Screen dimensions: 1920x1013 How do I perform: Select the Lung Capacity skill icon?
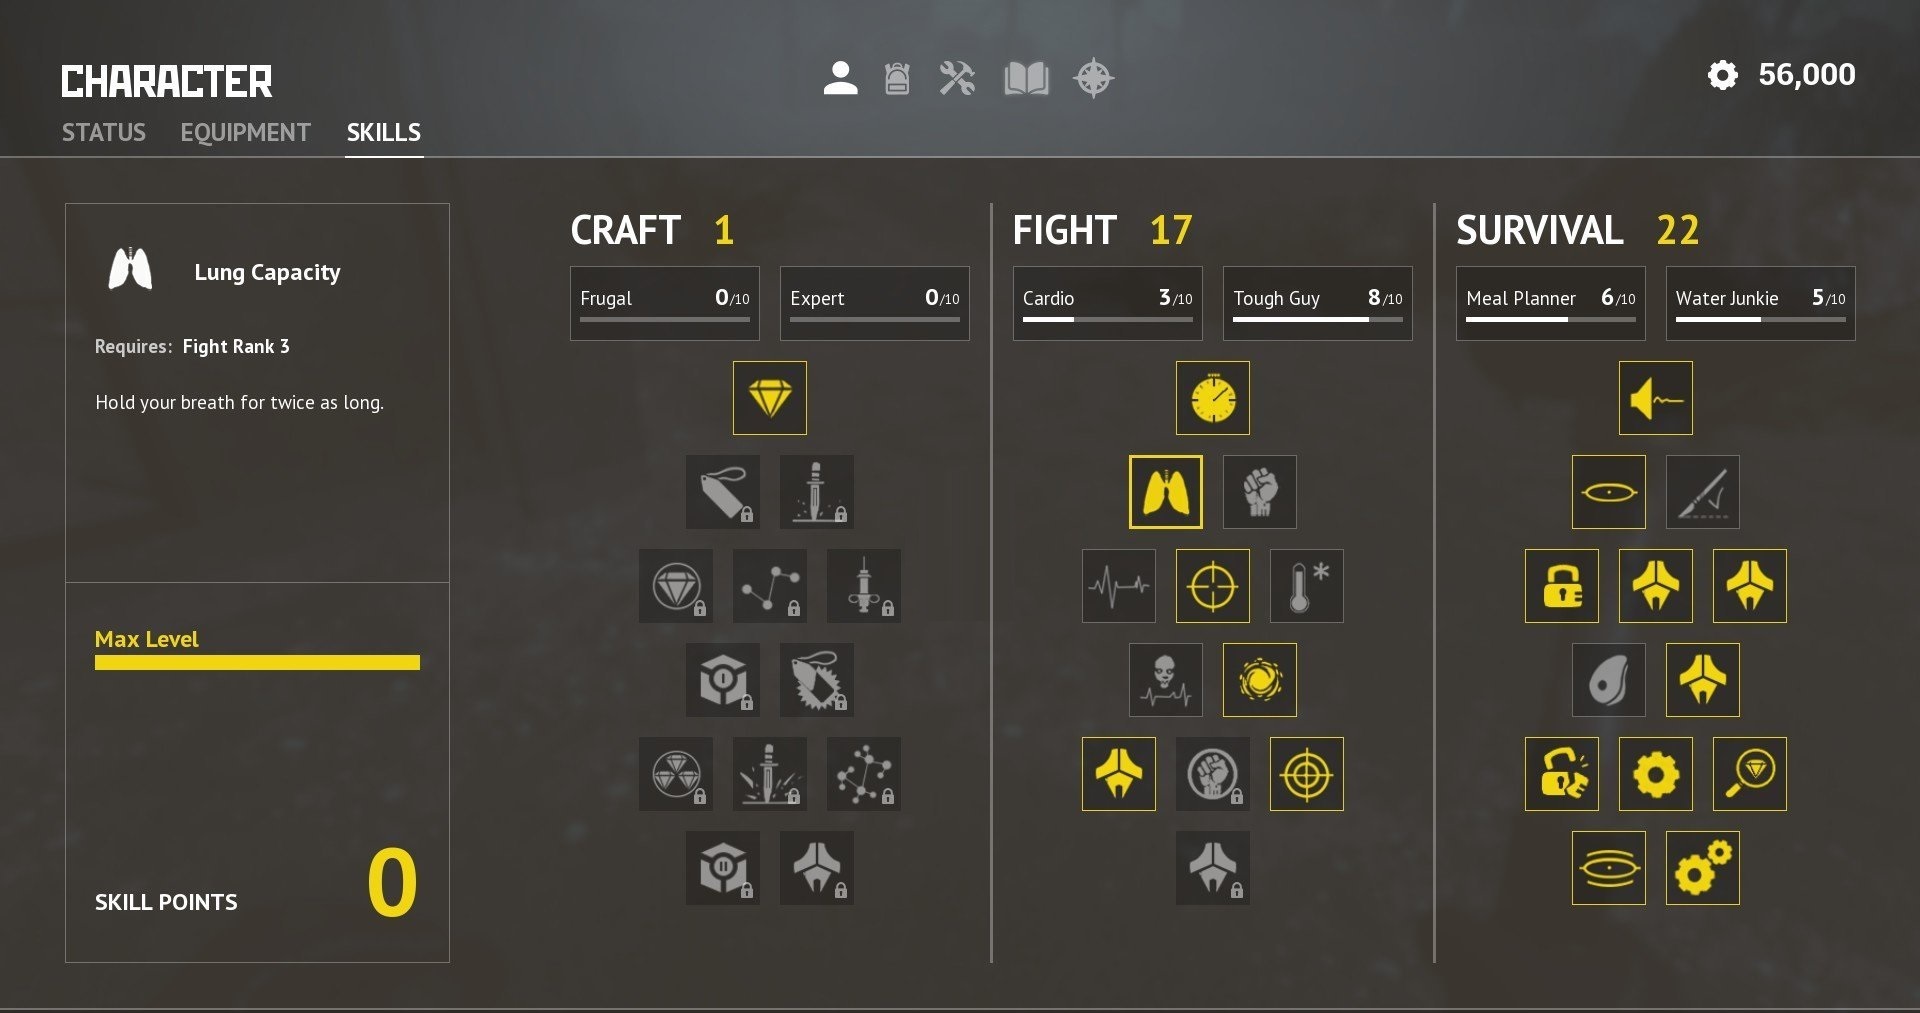pos(1165,492)
